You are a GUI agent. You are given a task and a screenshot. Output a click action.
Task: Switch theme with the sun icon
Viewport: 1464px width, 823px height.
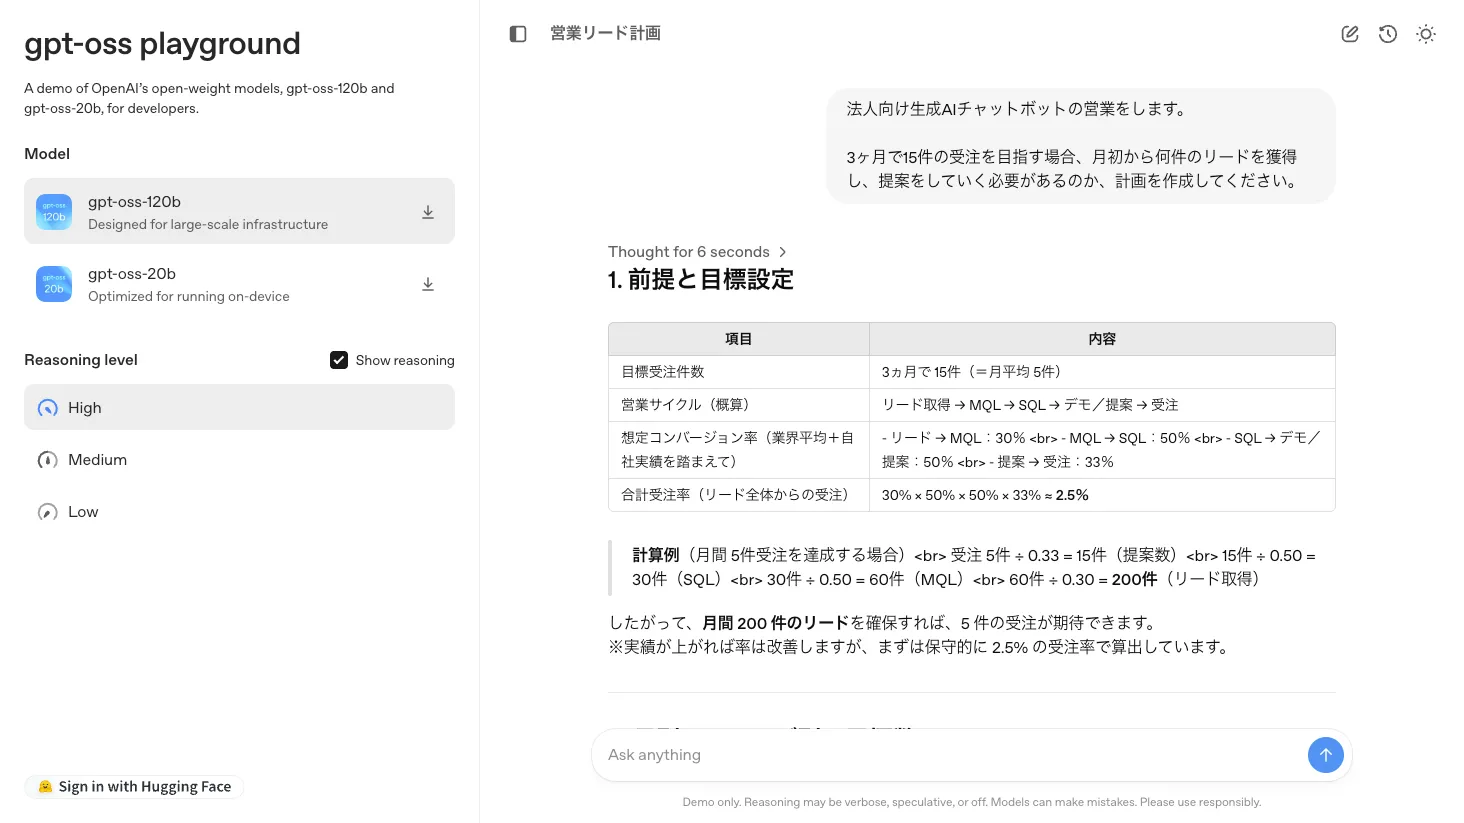pyautogui.click(x=1426, y=34)
